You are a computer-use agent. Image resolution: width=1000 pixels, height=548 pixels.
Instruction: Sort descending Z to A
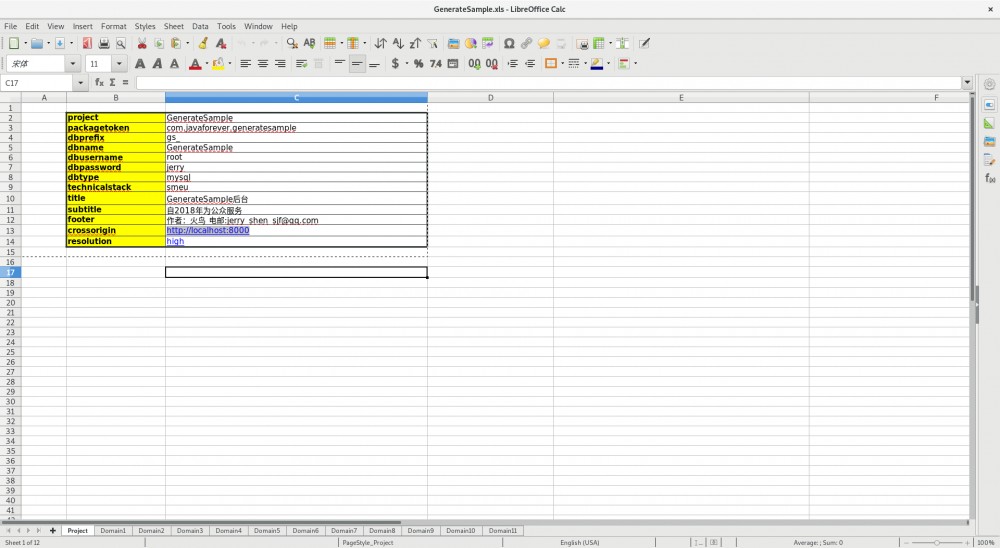coord(415,43)
